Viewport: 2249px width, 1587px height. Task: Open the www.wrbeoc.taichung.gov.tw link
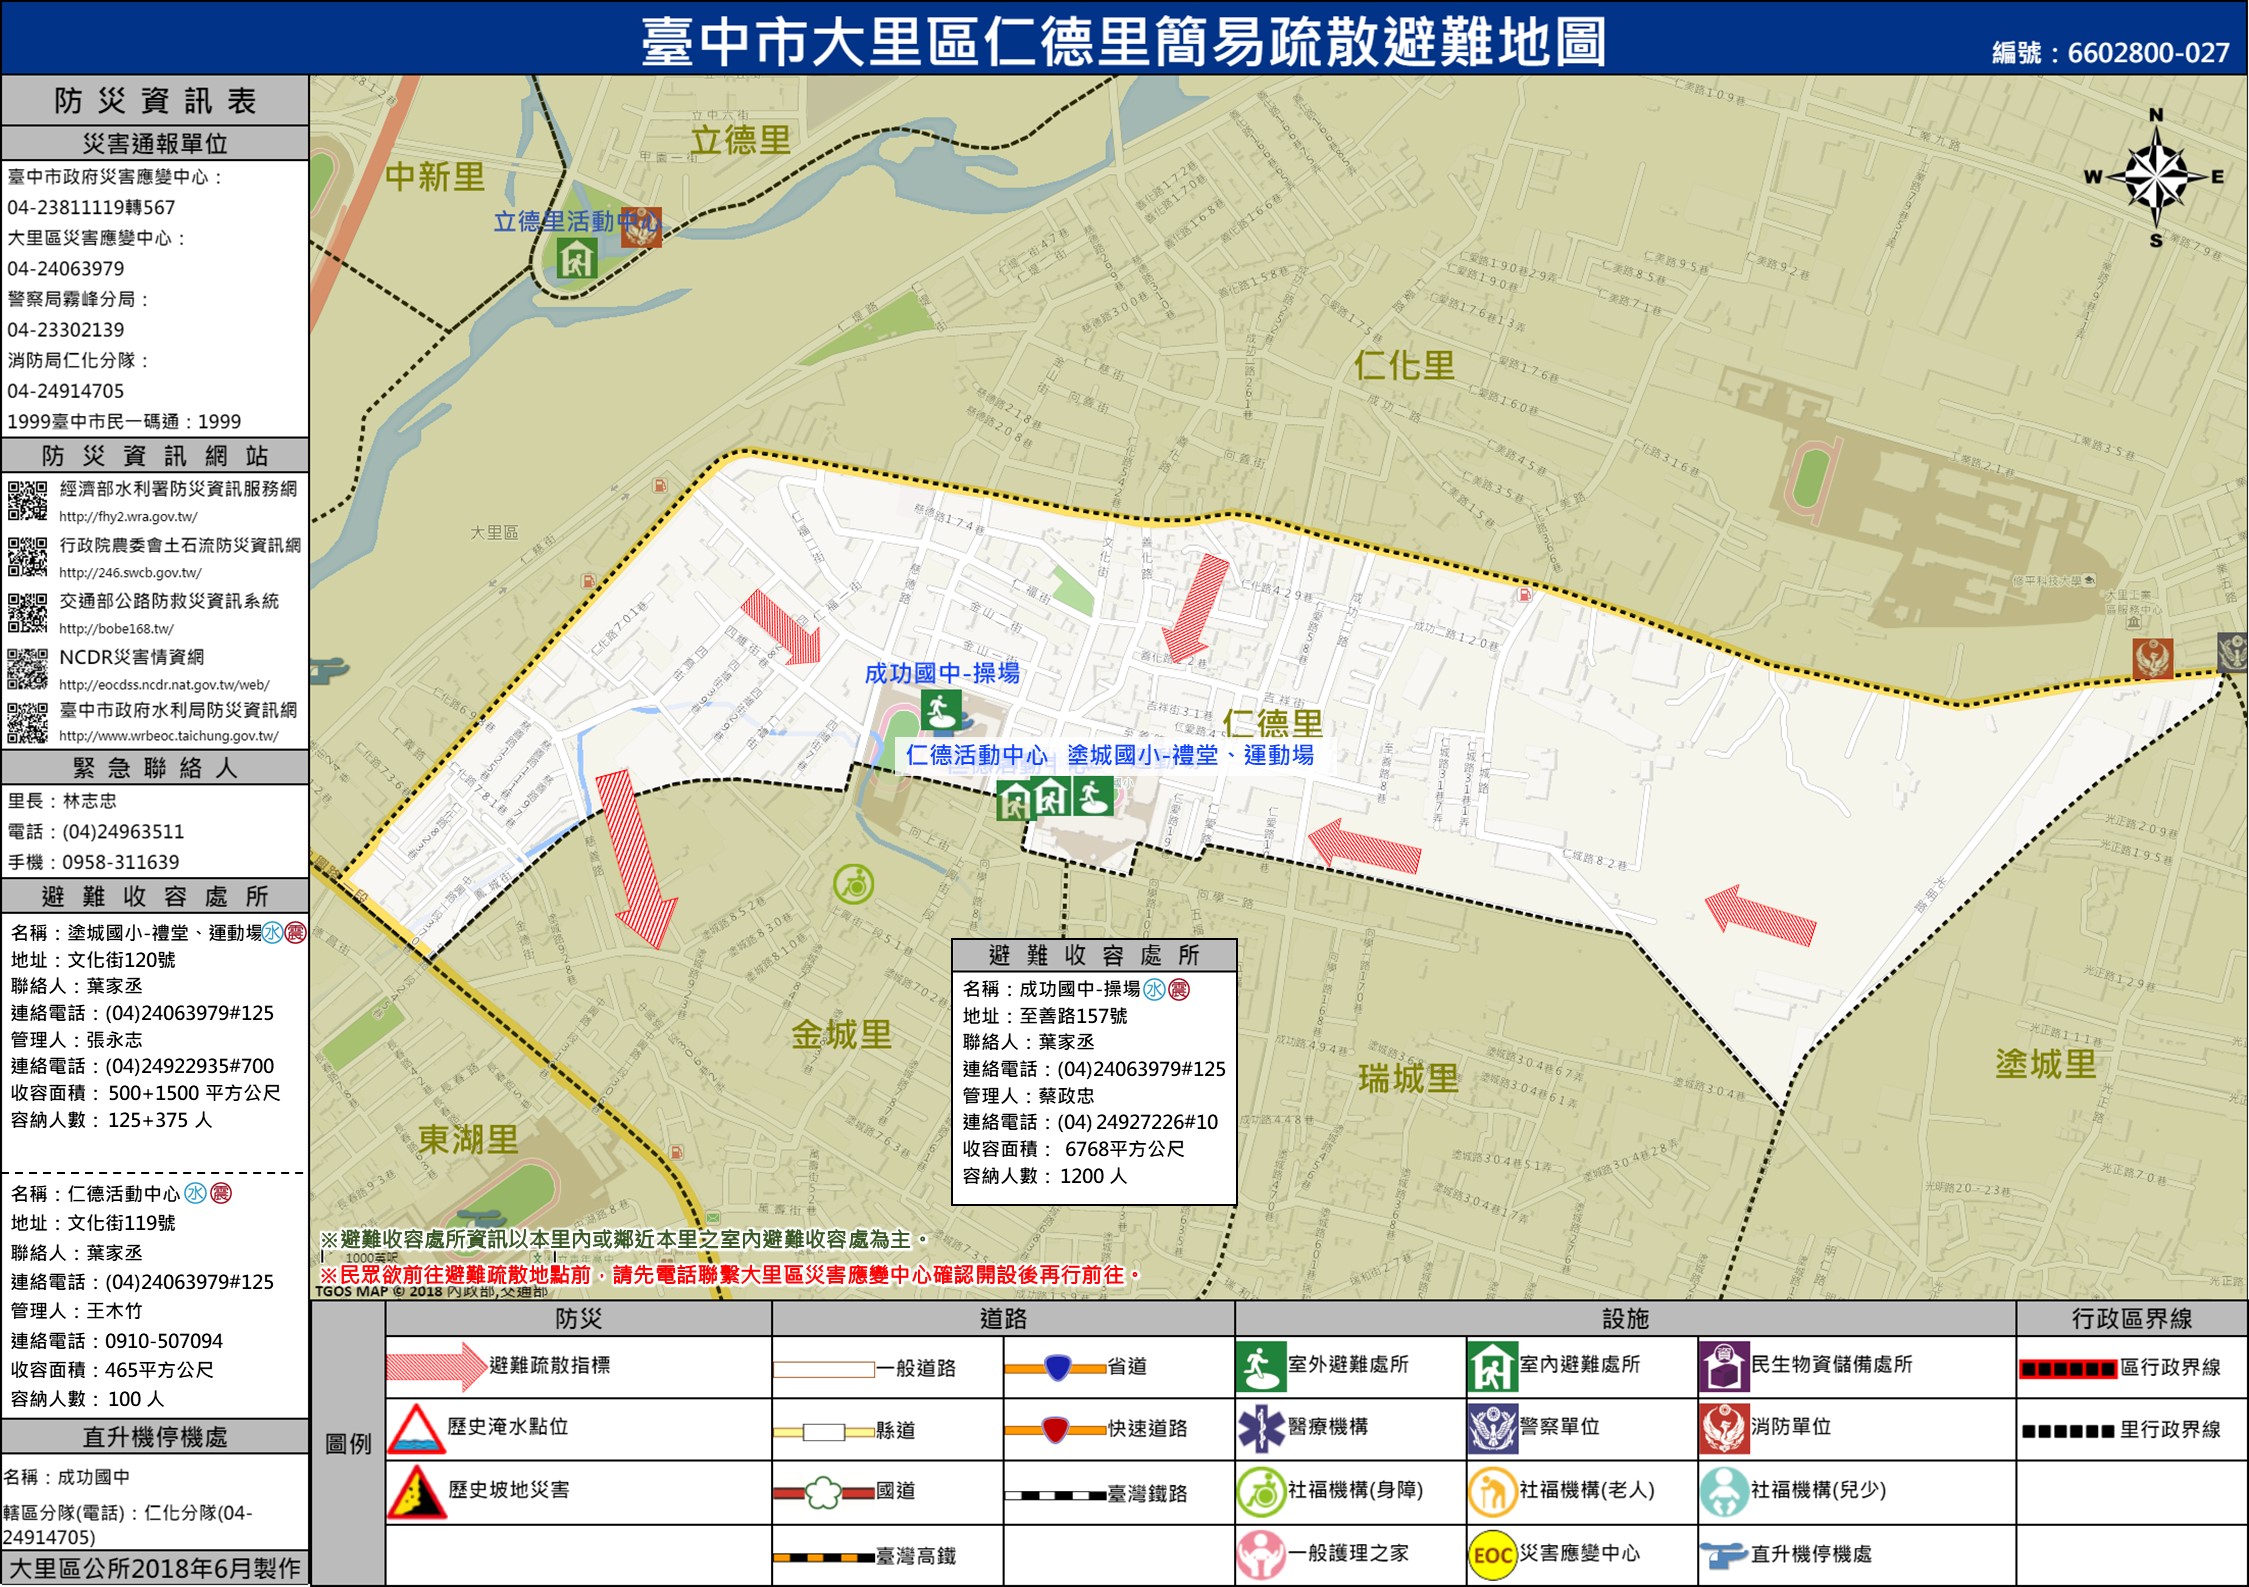[x=169, y=736]
